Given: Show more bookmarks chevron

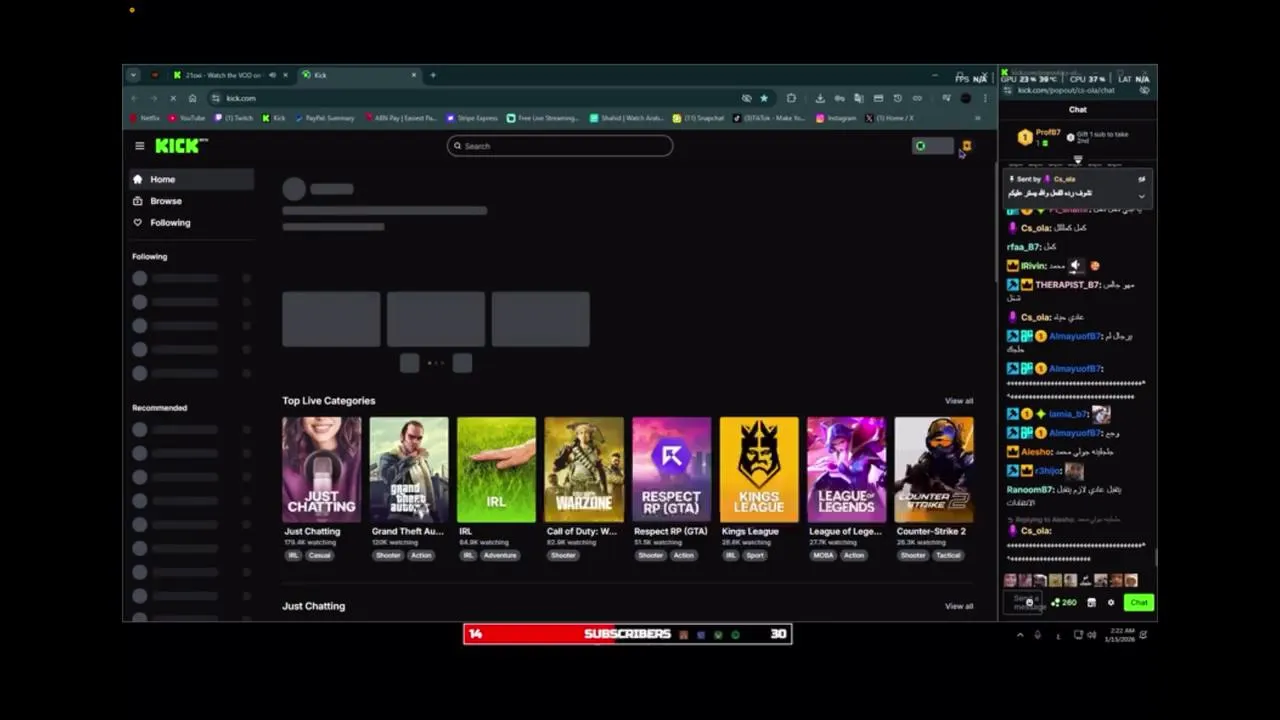Looking at the screenshot, I should [x=978, y=118].
